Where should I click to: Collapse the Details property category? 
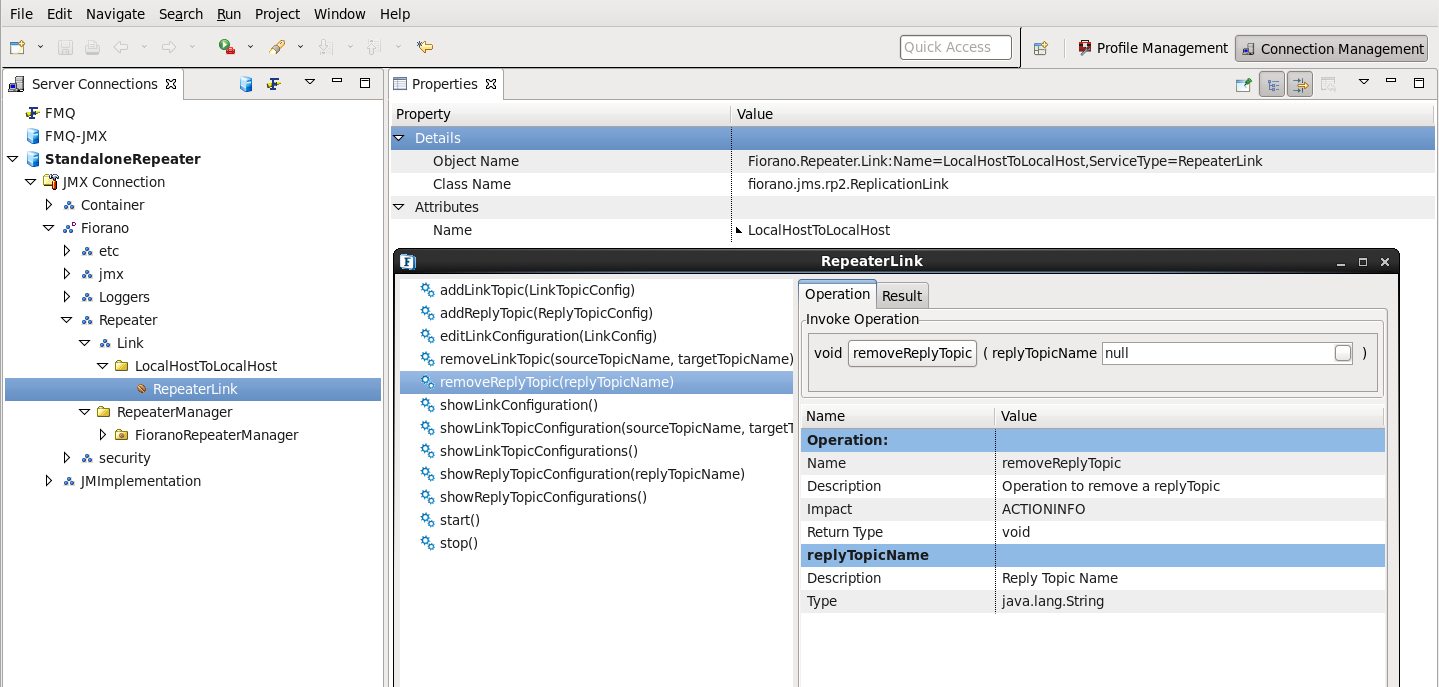(x=400, y=138)
